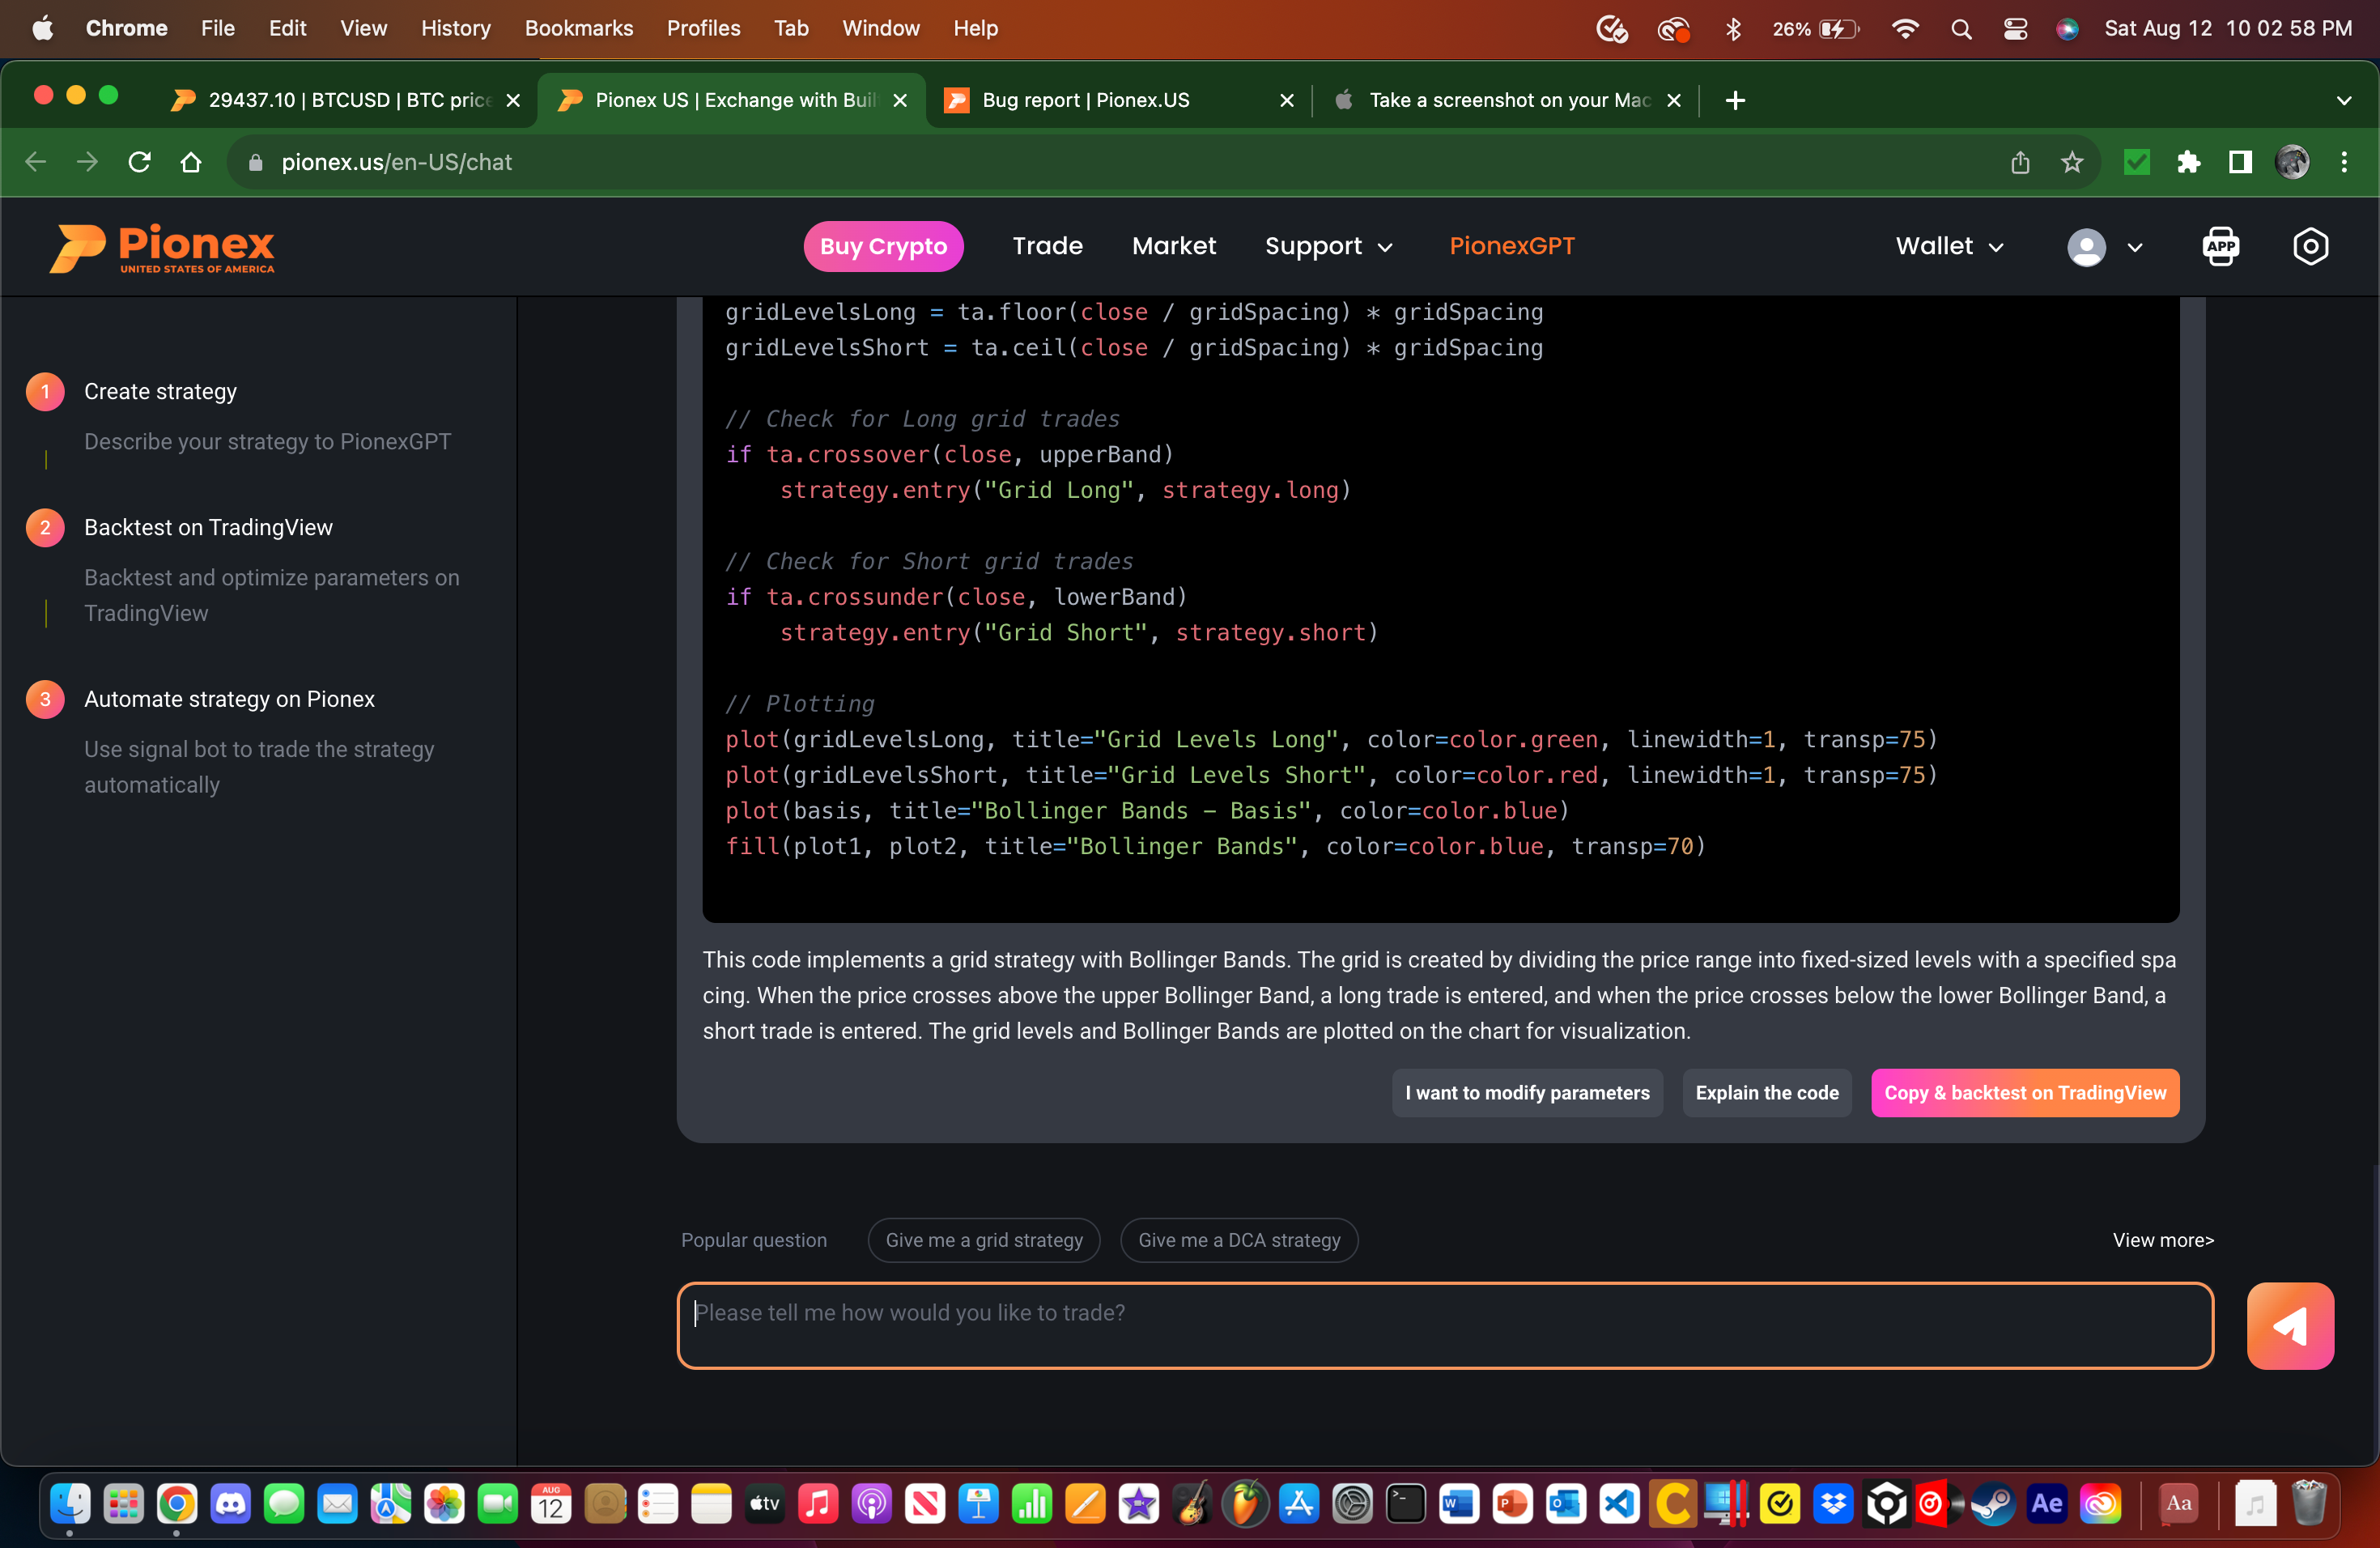
Task: Expand the account menu chevron
Action: (x=2134, y=248)
